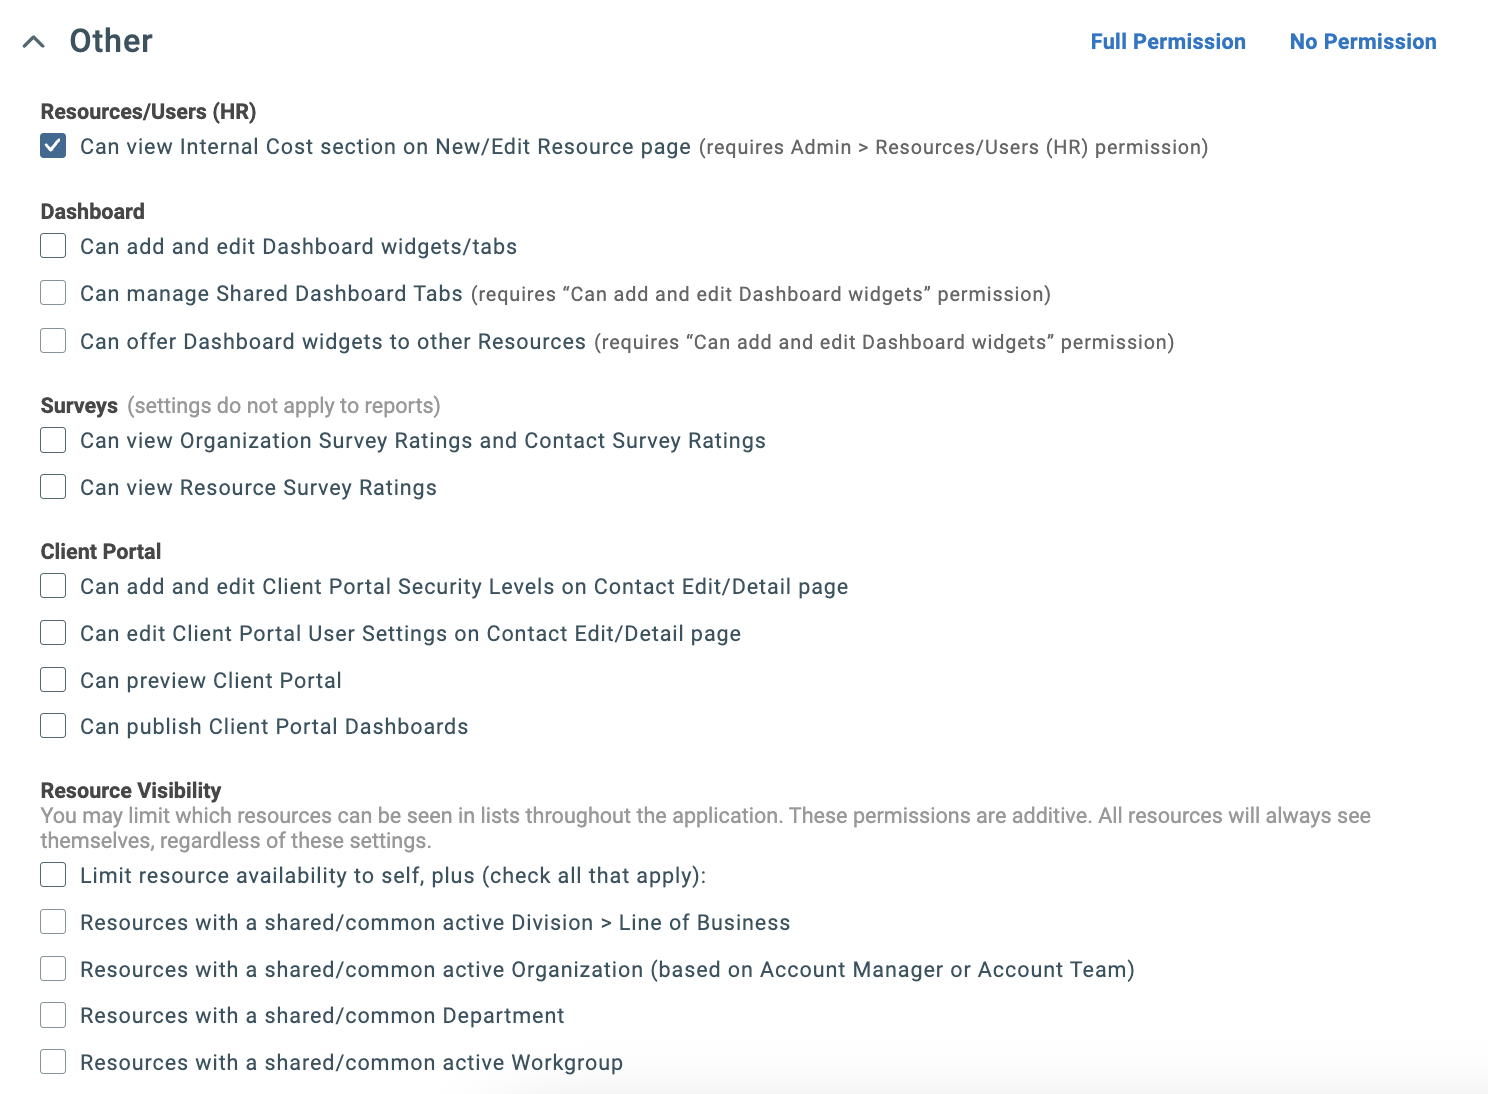1488x1094 pixels.
Task: Click the Full Permission link
Action: click(x=1167, y=41)
